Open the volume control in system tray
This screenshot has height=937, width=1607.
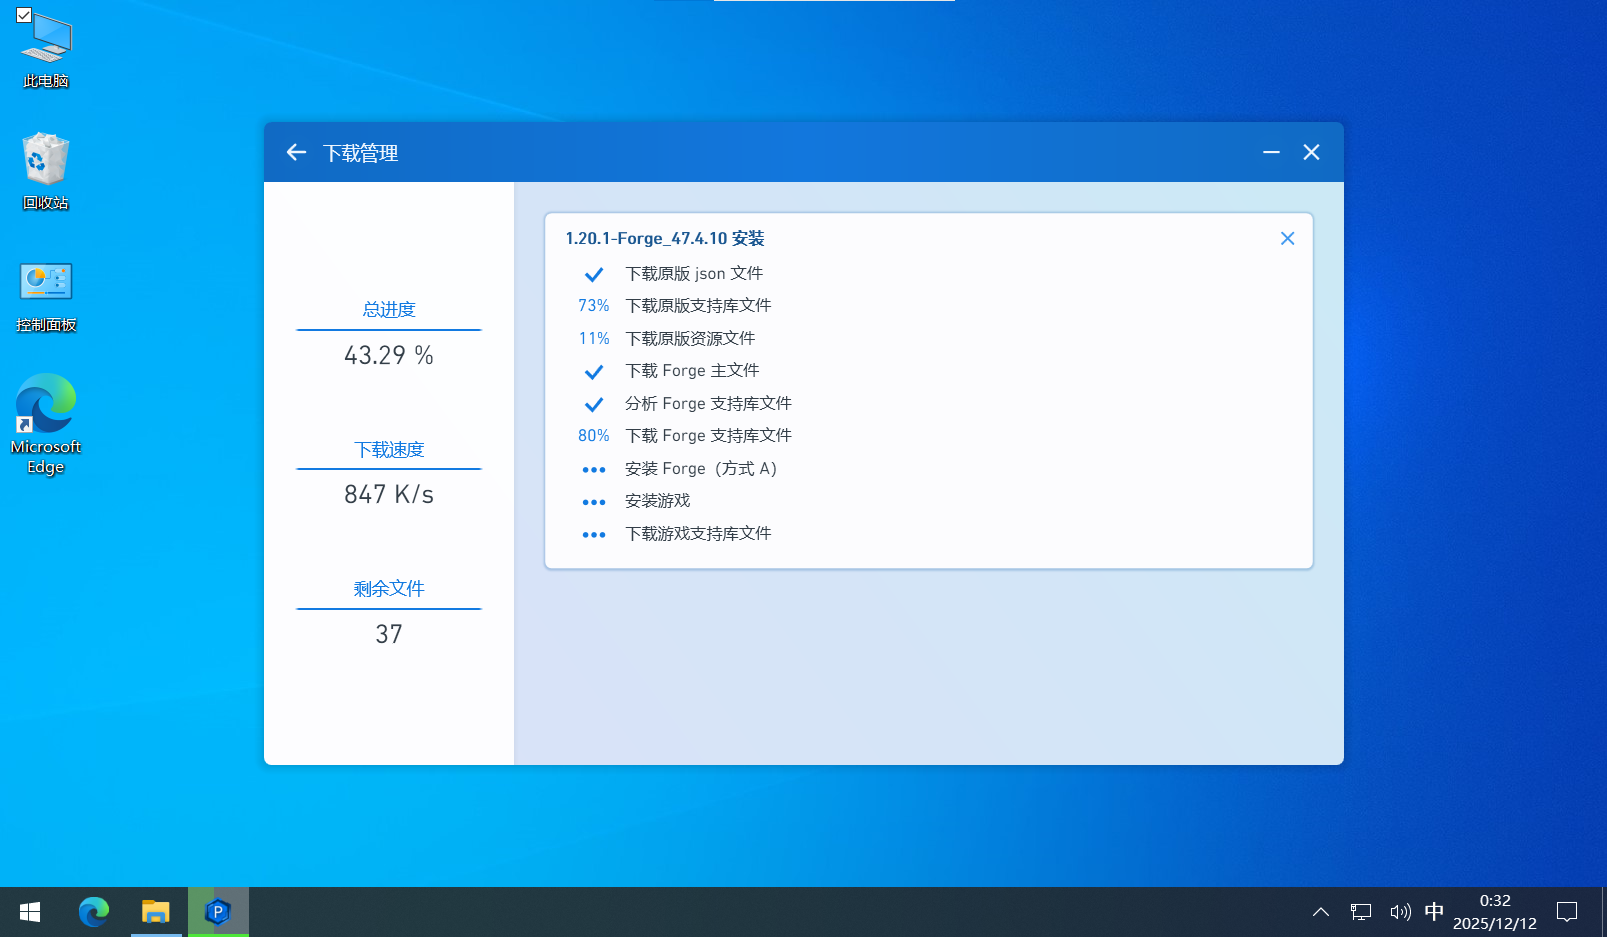[1400, 912]
